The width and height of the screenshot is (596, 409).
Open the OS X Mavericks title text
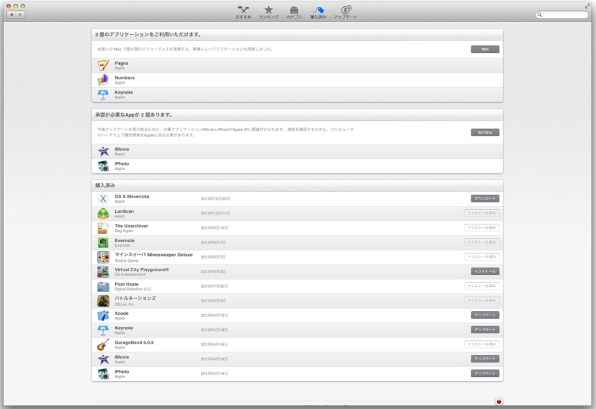[x=132, y=197]
